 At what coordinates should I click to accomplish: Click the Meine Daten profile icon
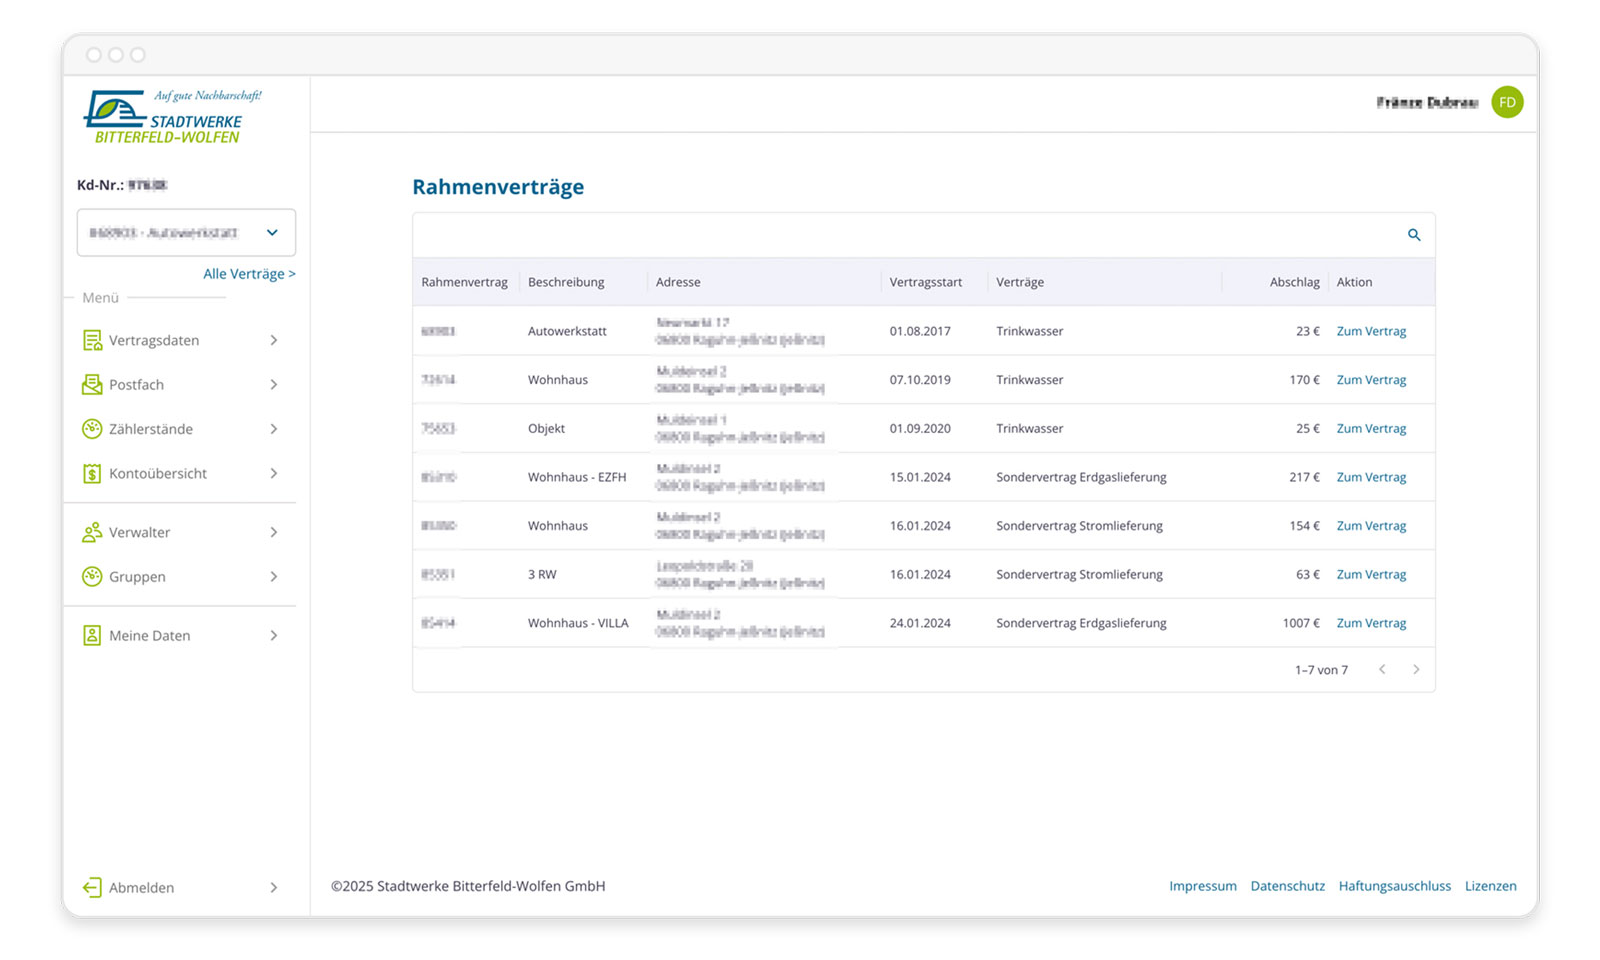pos(92,636)
